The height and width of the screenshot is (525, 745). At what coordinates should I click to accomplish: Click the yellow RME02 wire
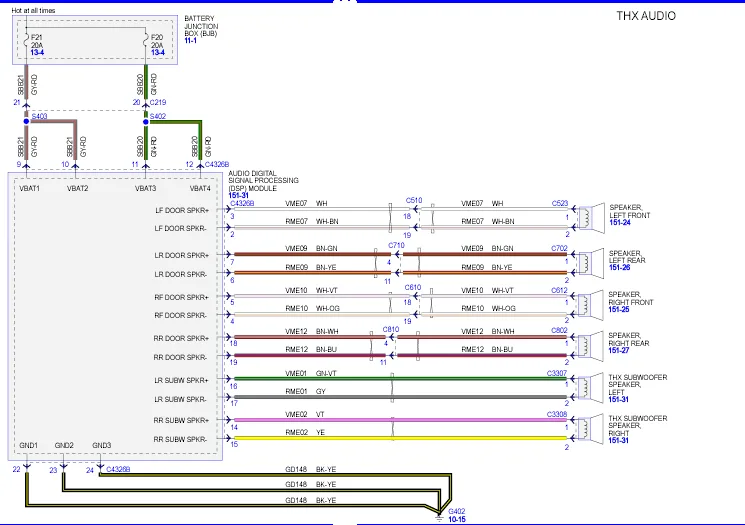pyautogui.click(x=401, y=438)
